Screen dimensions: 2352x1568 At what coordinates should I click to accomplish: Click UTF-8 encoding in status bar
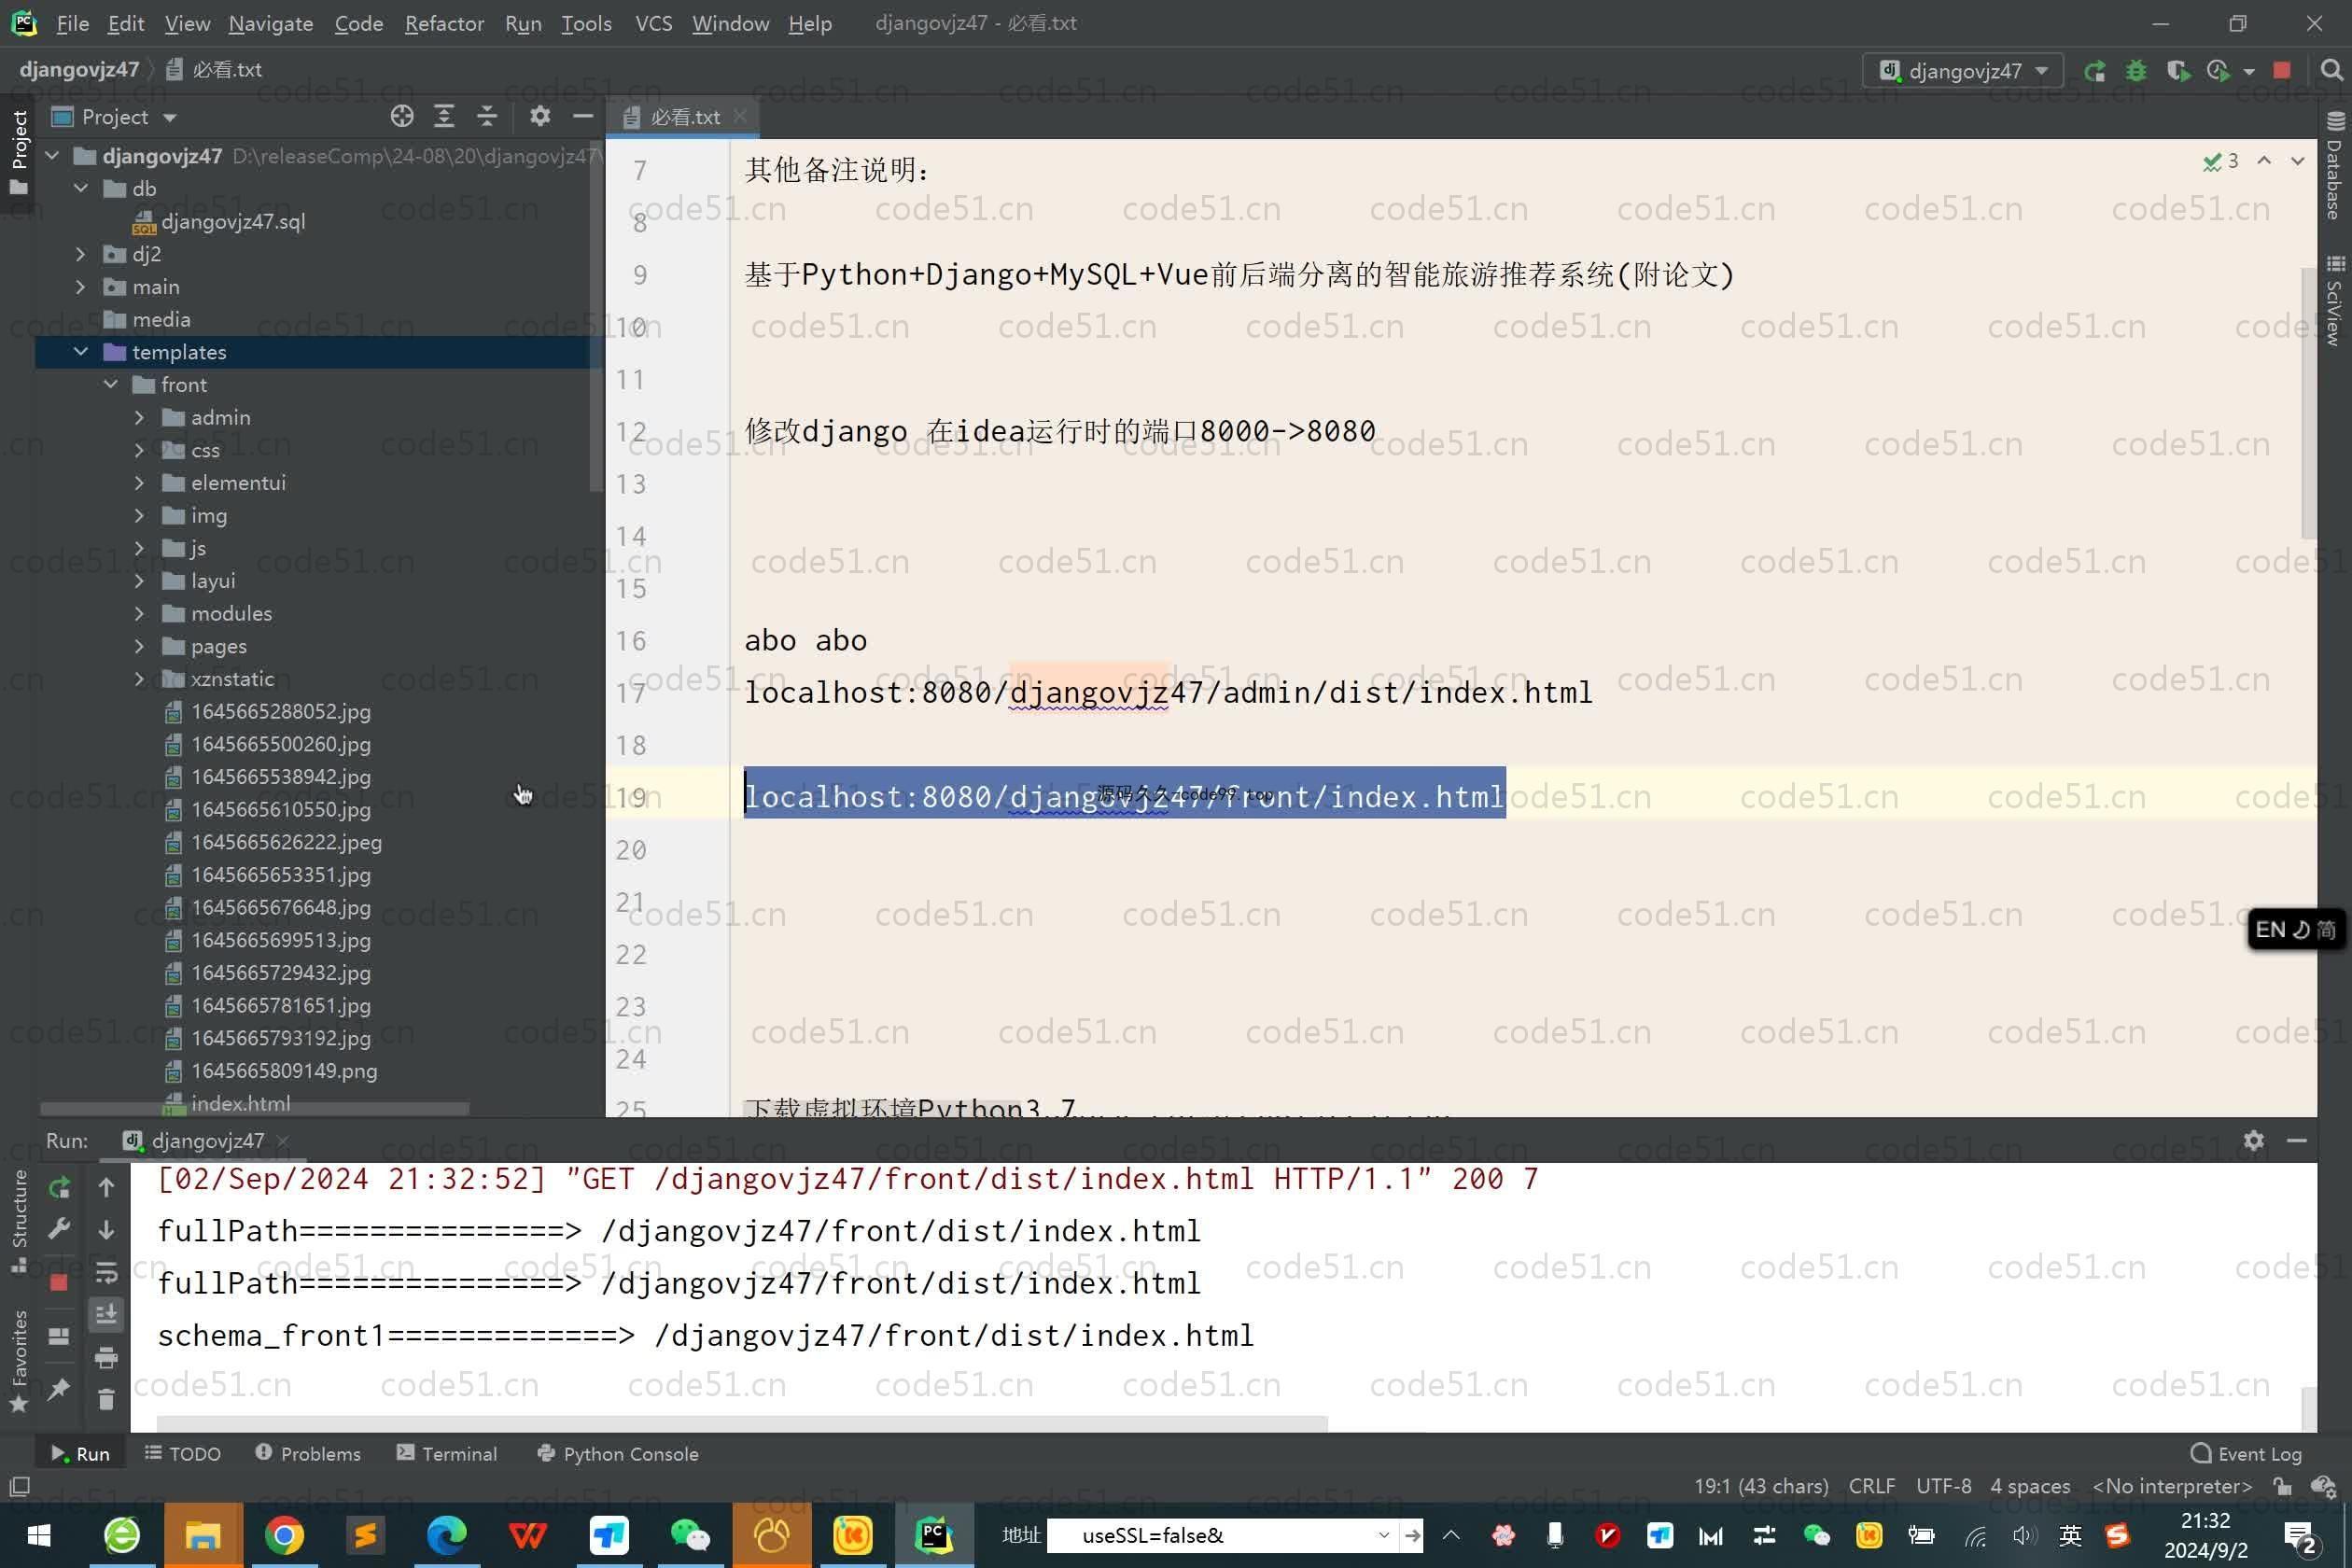pos(1943,1487)
